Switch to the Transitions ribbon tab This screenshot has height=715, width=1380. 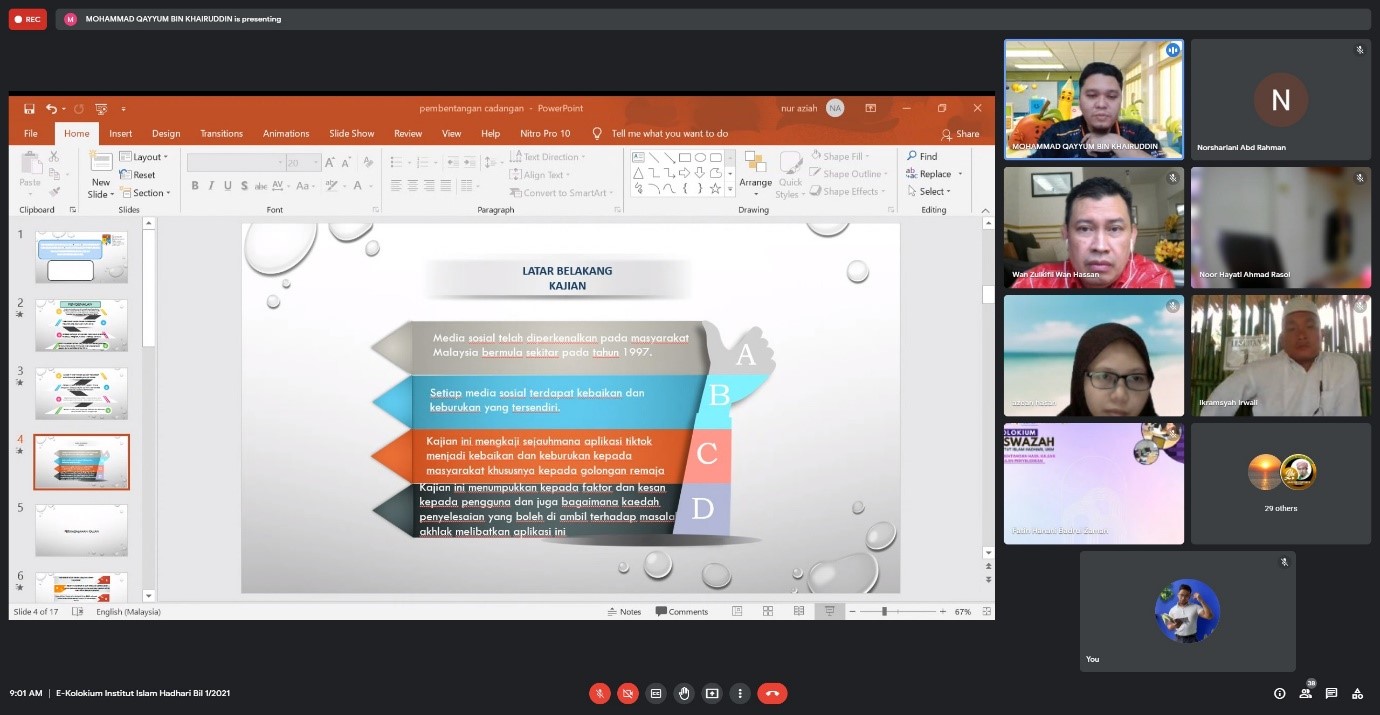[221, 133]
